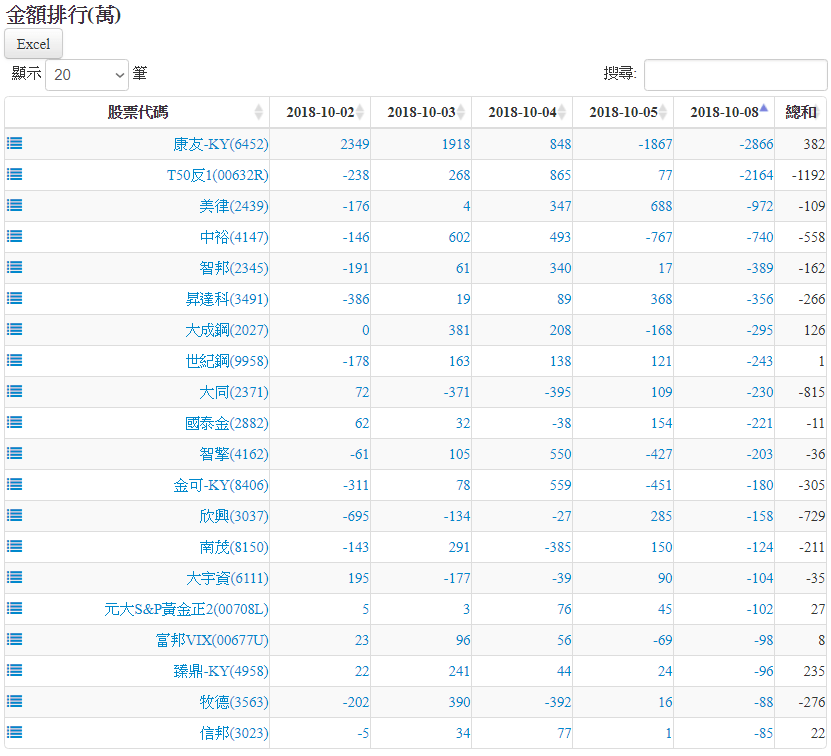Click the list icon in the 國泰金(2882) row

click(15, 422)
